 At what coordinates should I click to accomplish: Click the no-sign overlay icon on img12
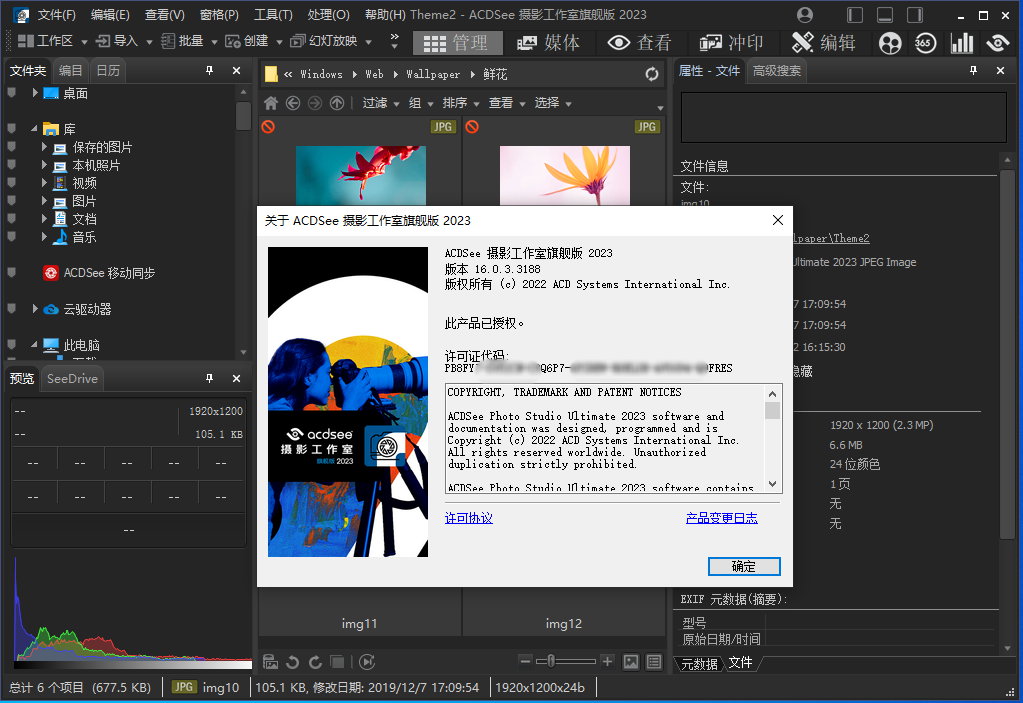(472, 127)
